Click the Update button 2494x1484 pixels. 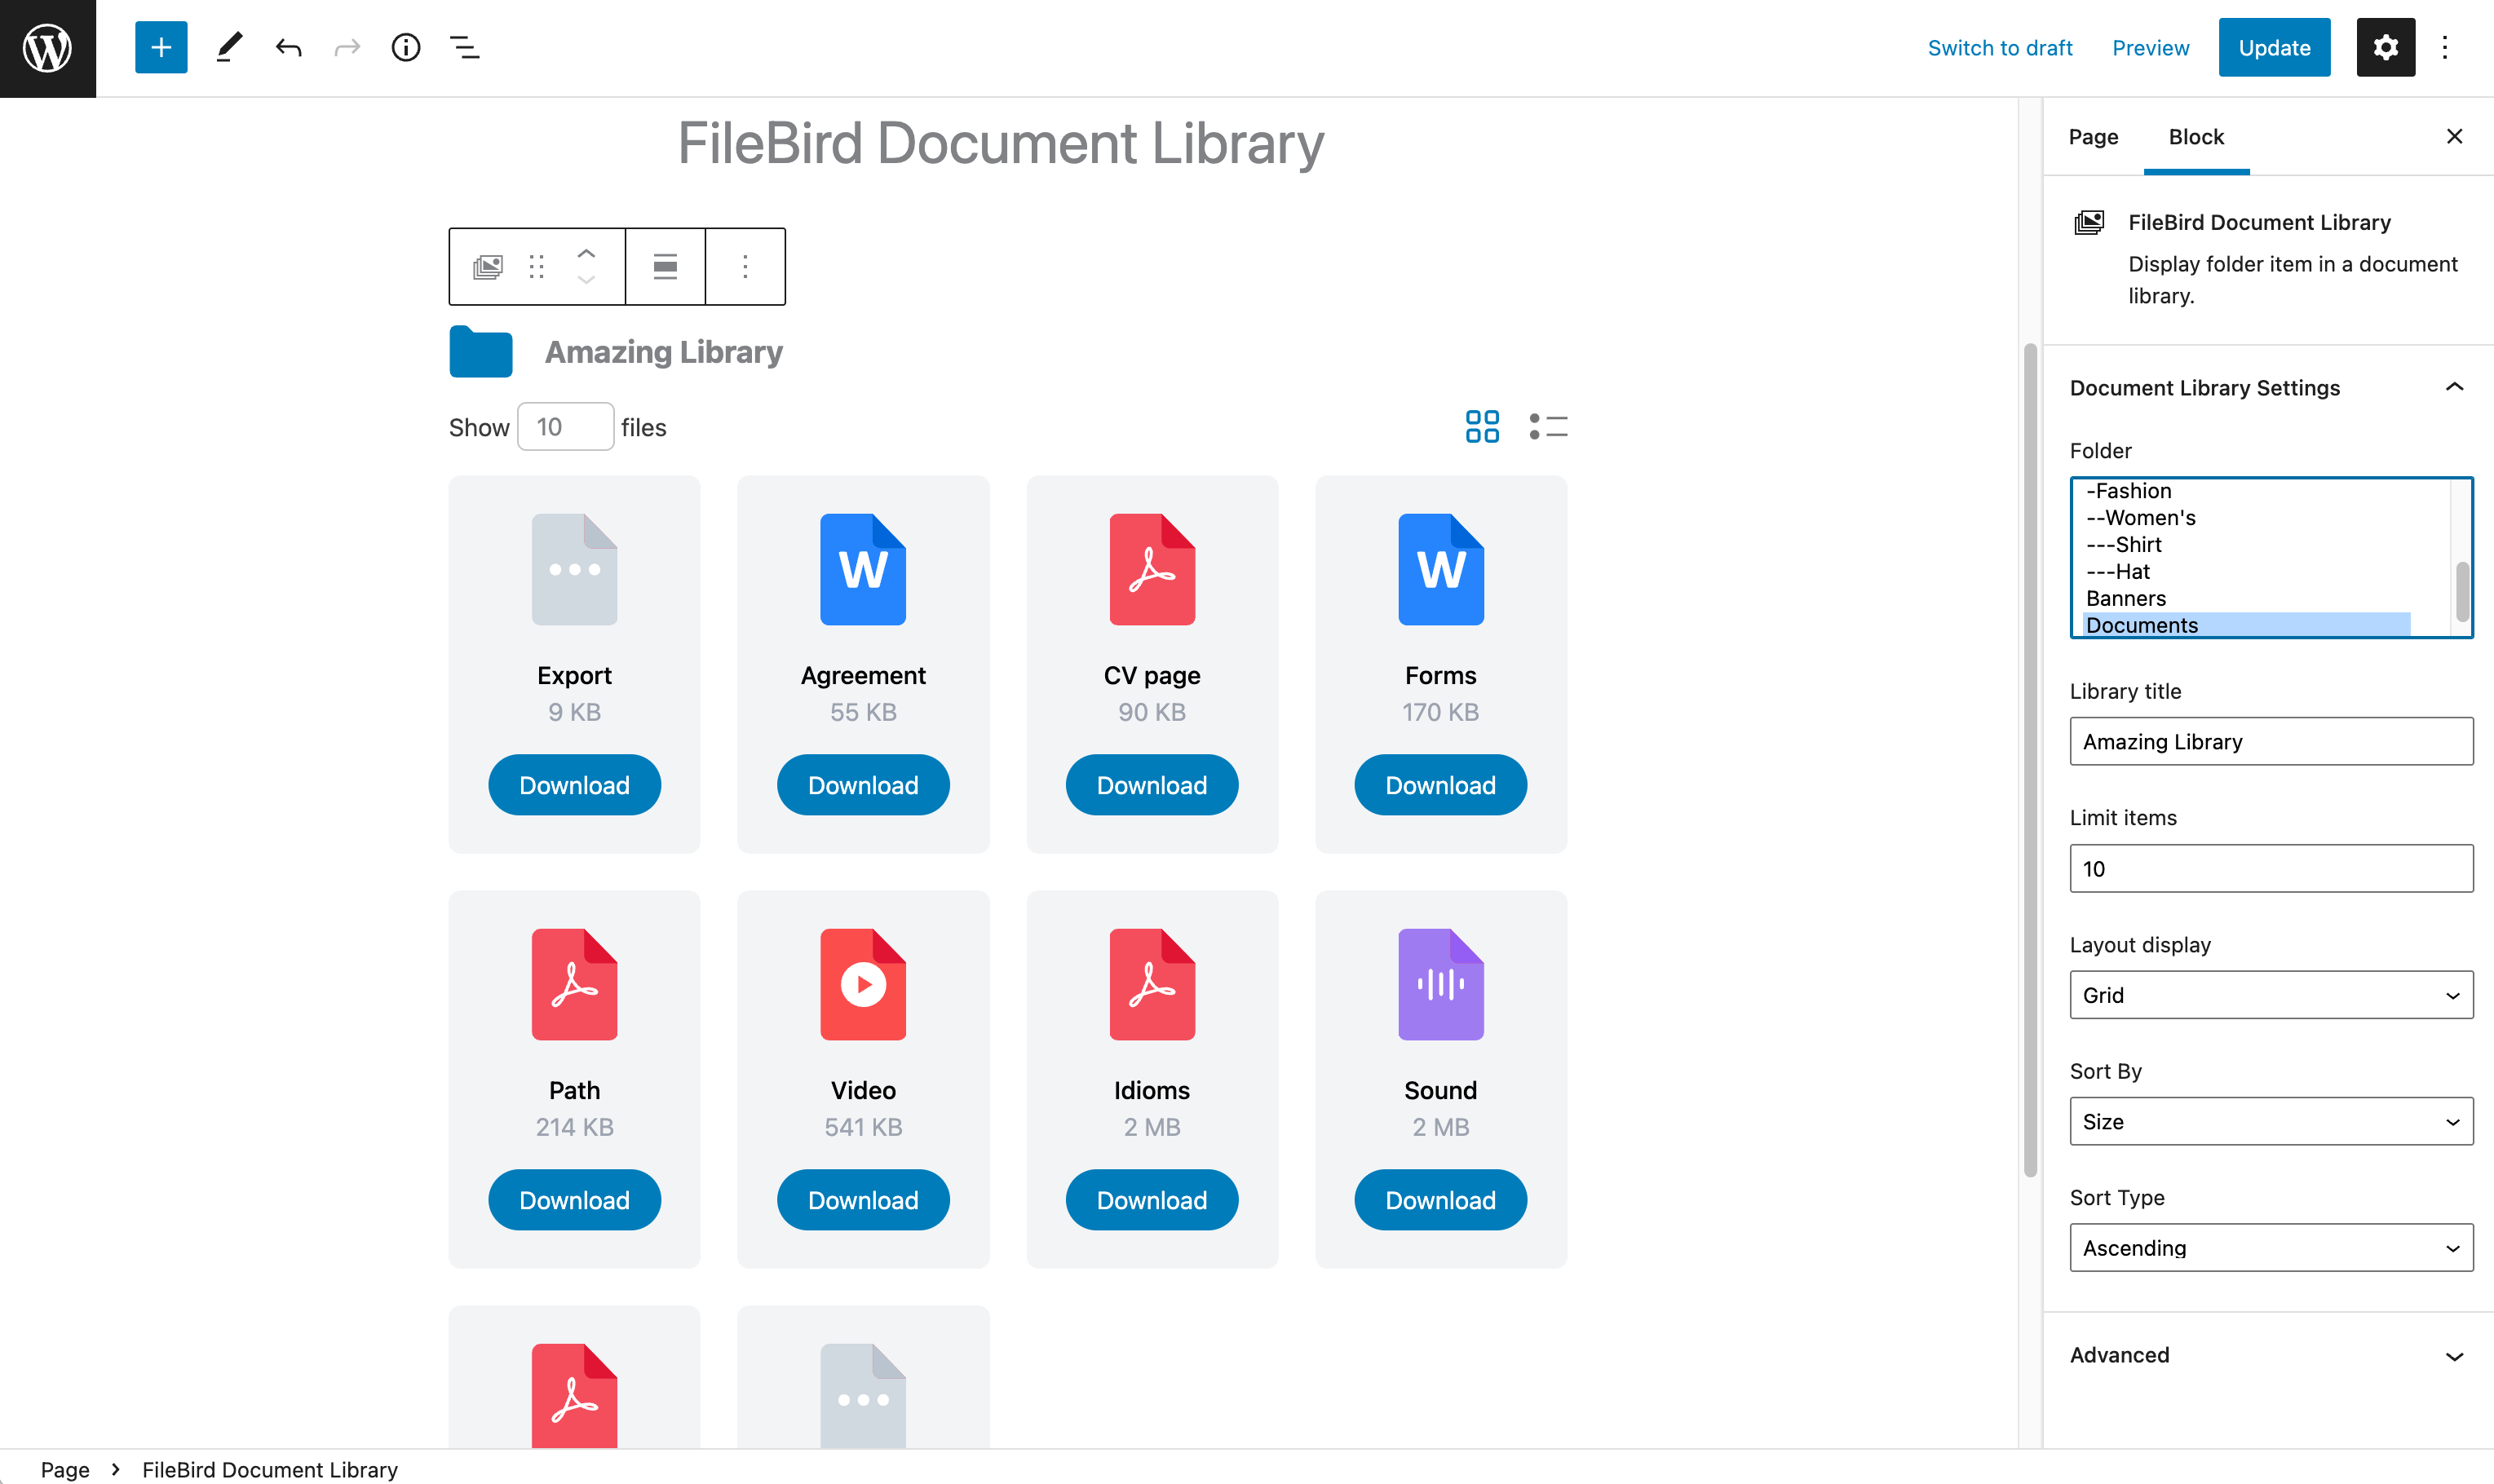[2273, 47]
